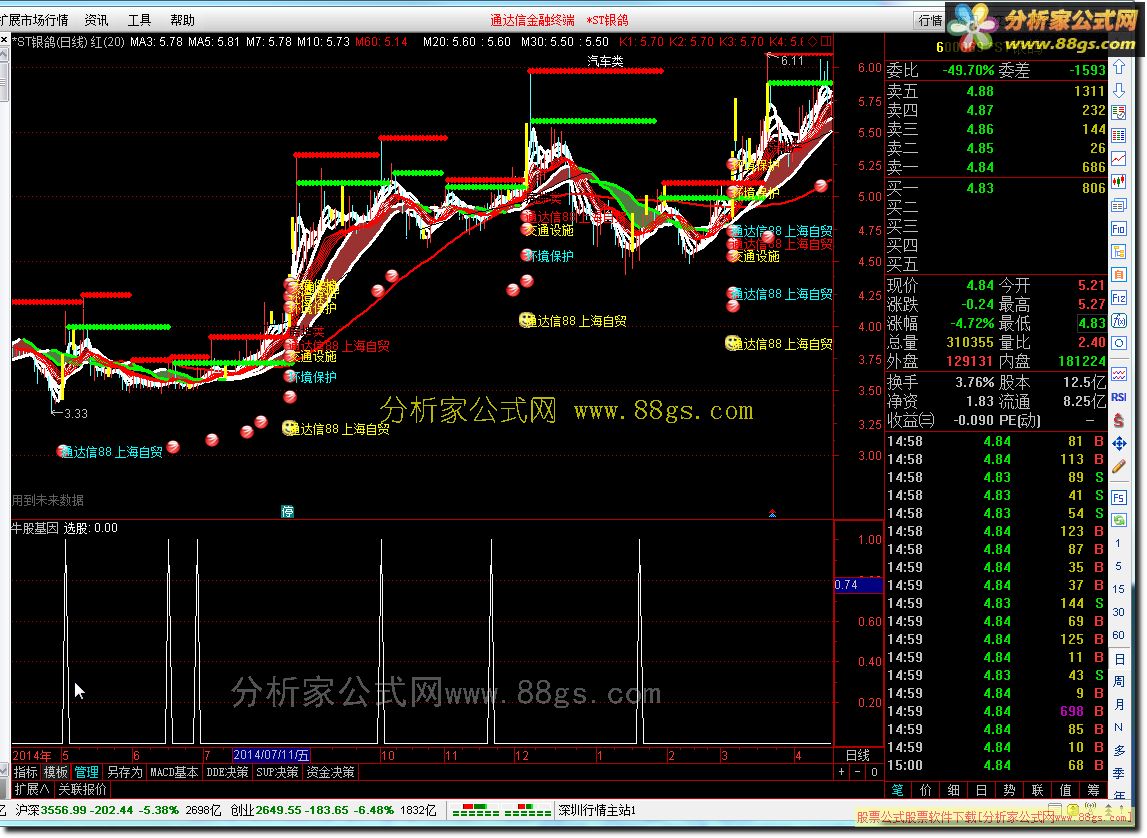The image size is (1147, 838).
Task: Select the blue four-way move arrows icon
Action: pos(1118,443)
